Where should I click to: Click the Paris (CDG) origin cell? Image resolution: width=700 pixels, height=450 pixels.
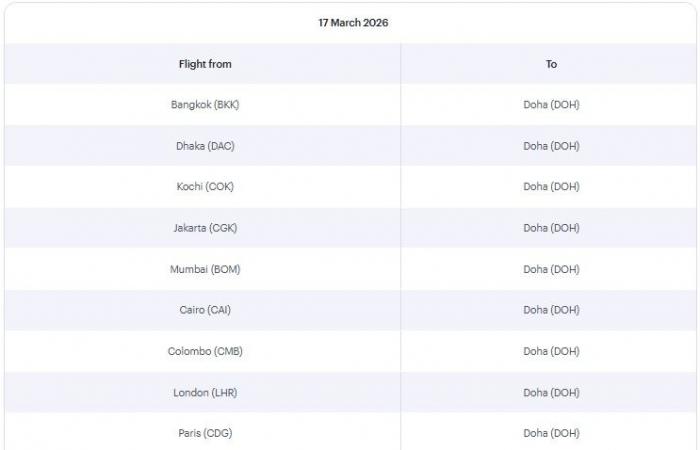205,433
